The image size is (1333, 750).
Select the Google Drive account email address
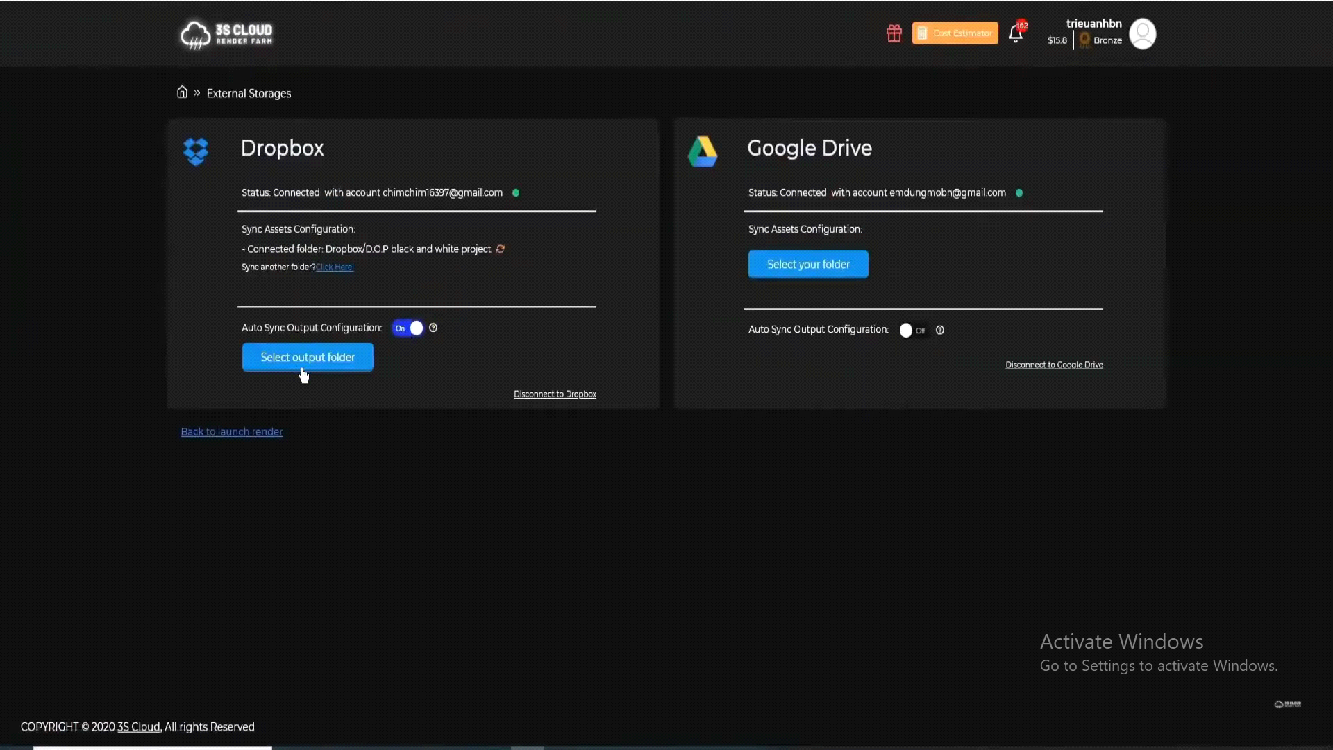(x=948, y=193)
